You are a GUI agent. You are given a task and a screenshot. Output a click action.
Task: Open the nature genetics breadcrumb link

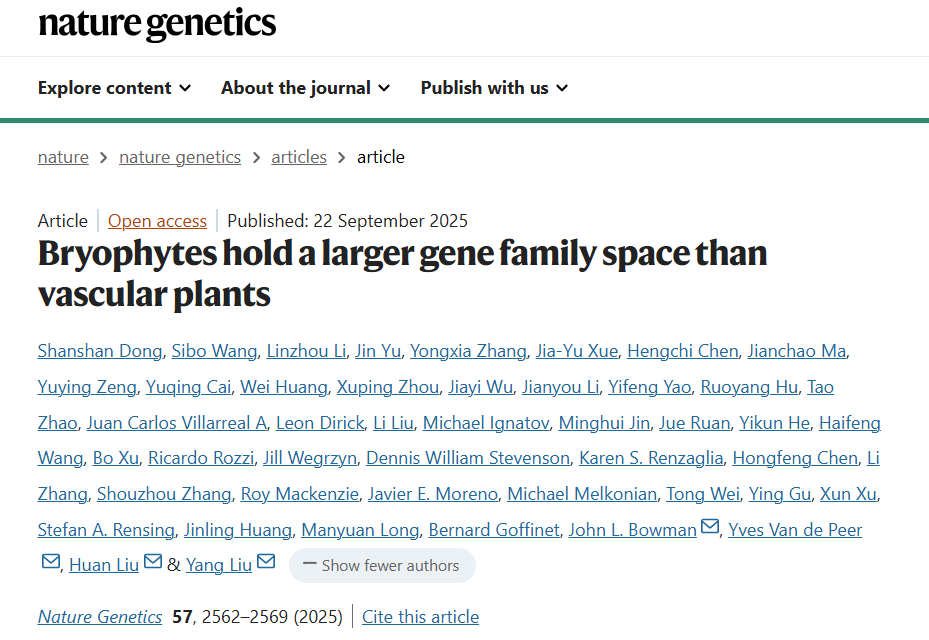coord(180,157)
